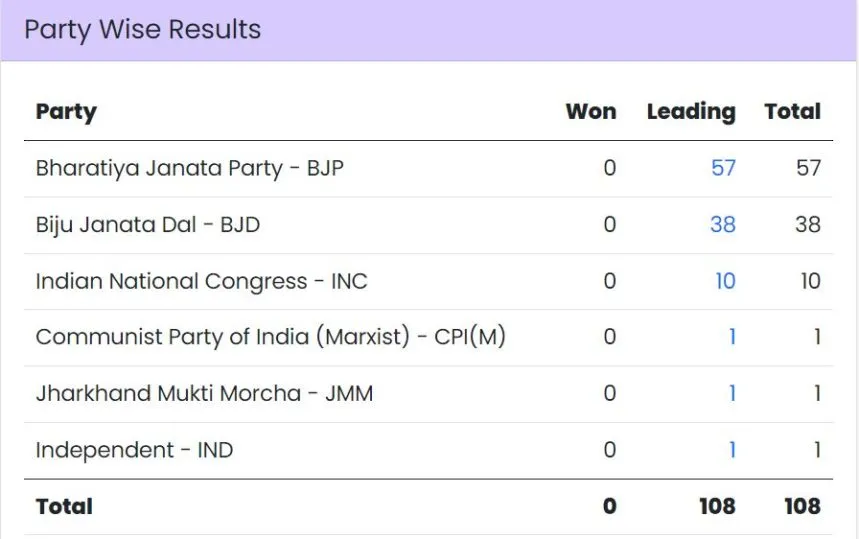Click Bharatiya Janata Party - BJP row
This screenshot has width=859, height=539.
tap(189, 168)
